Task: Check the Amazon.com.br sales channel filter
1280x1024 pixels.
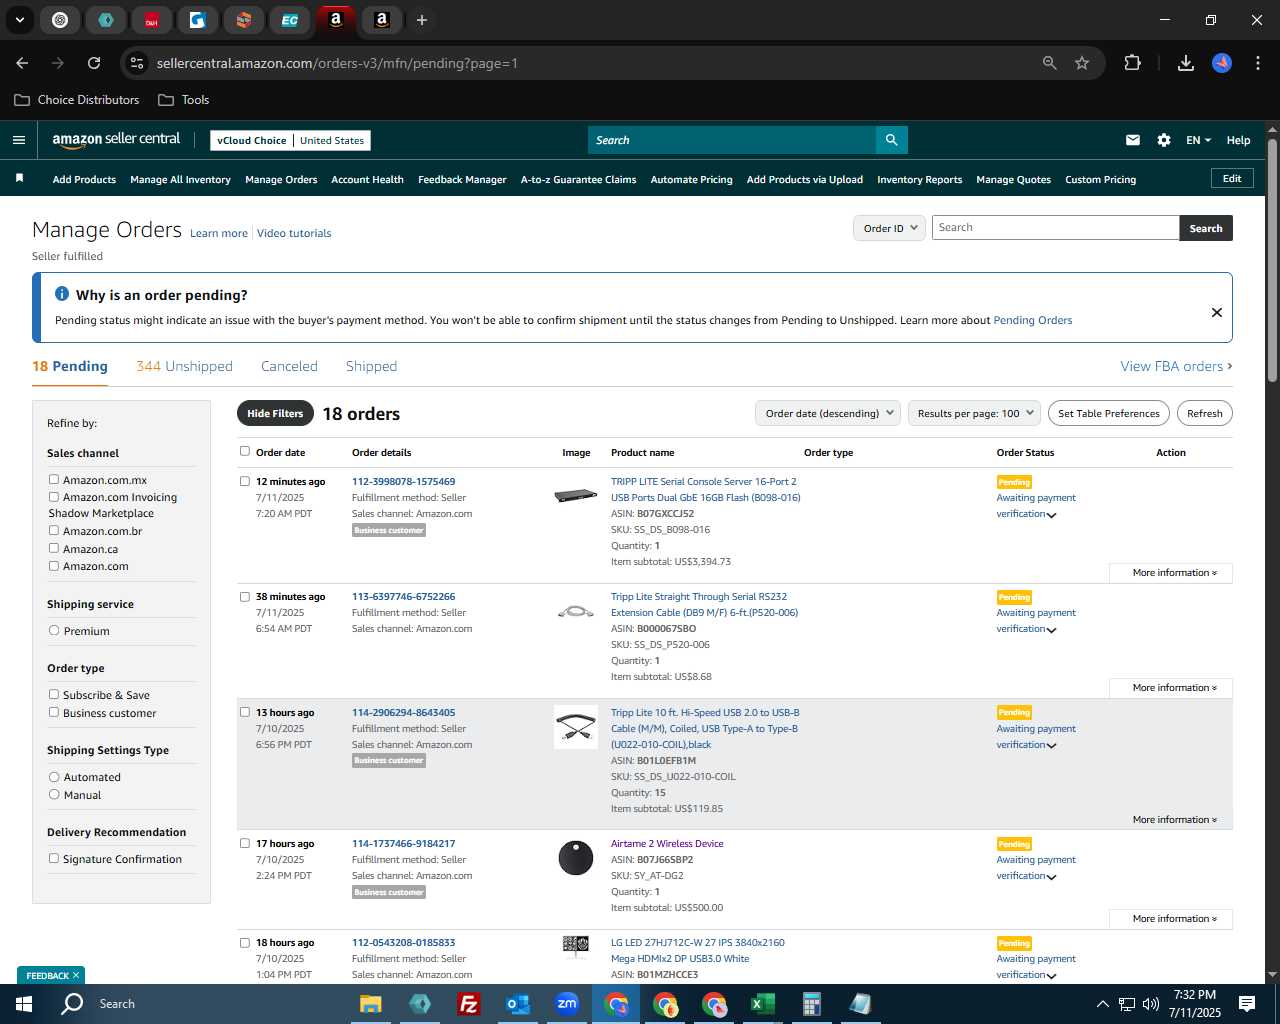Action: 54,531
